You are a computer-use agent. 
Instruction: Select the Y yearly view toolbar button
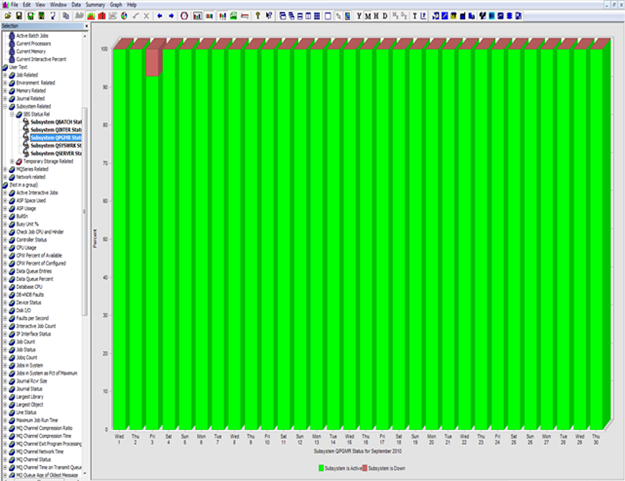(x=359, y=16)
